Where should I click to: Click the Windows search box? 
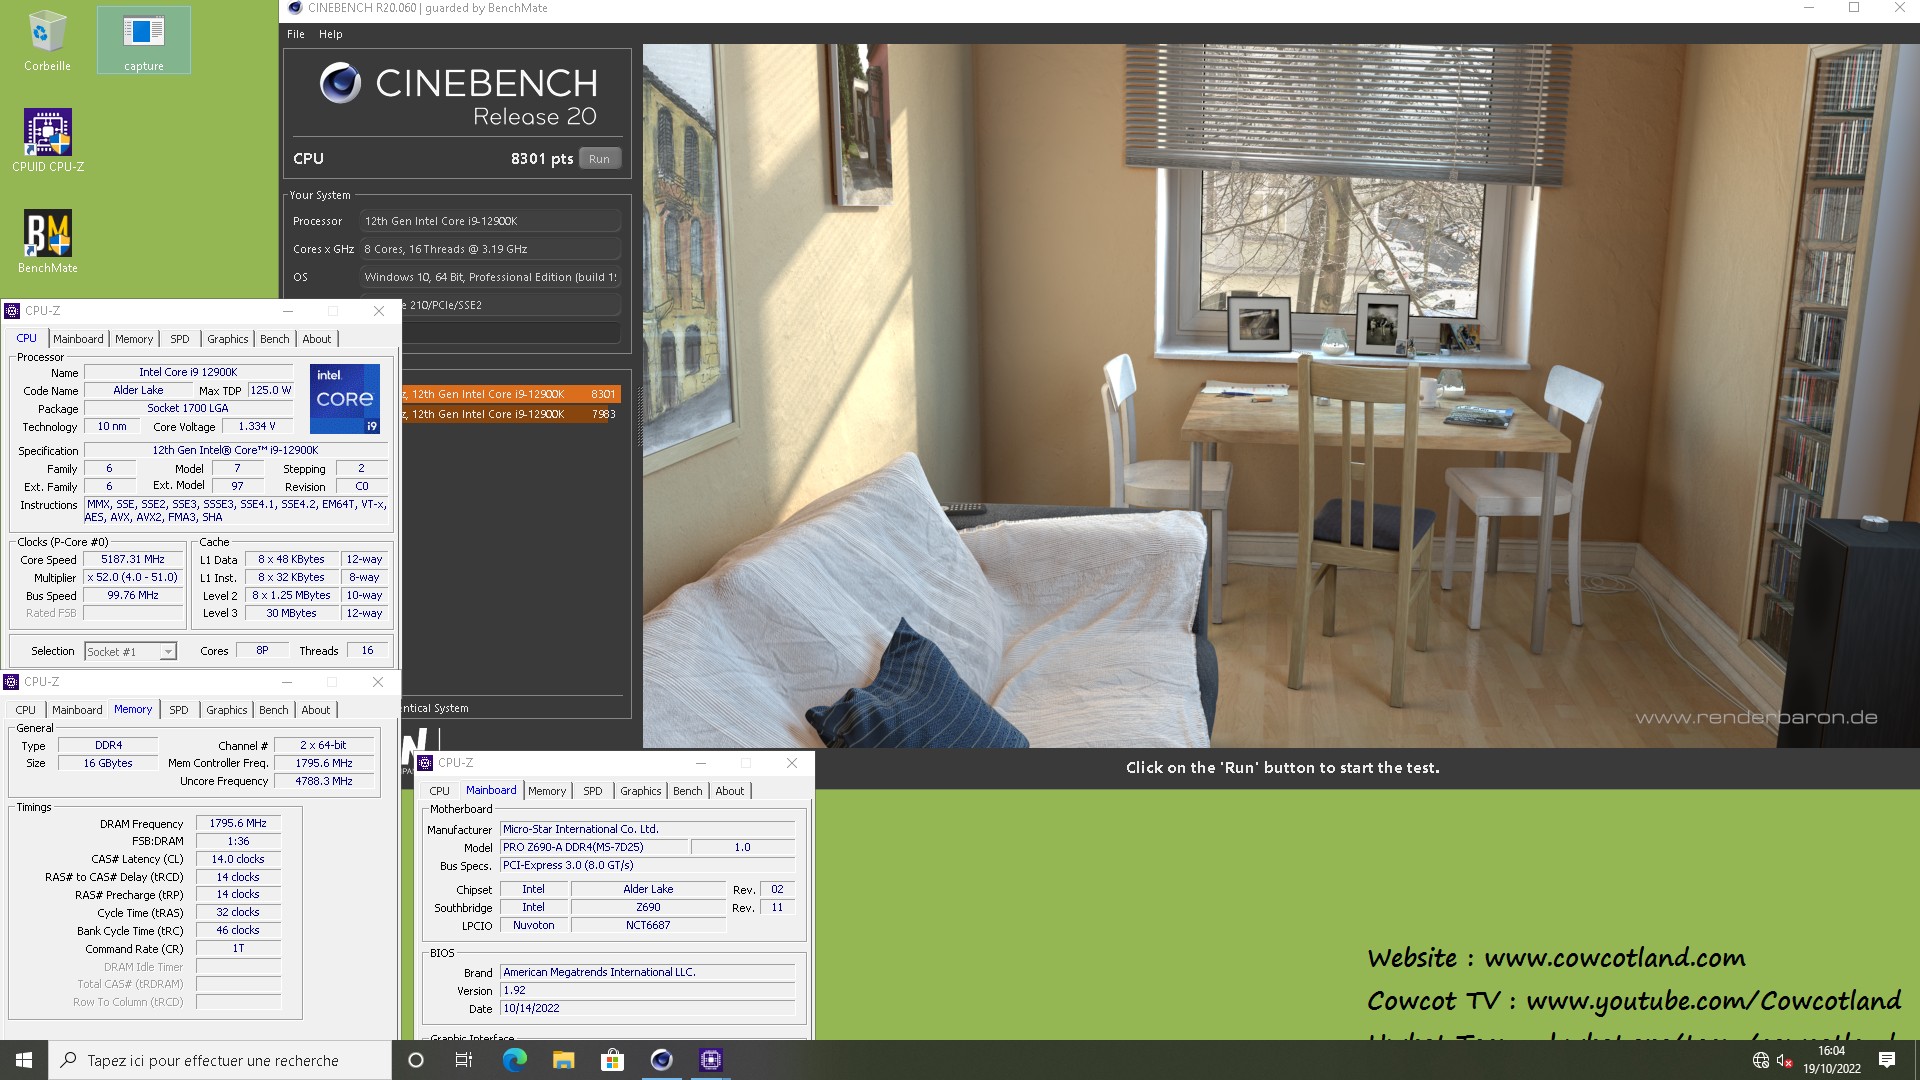[220, 1060]
